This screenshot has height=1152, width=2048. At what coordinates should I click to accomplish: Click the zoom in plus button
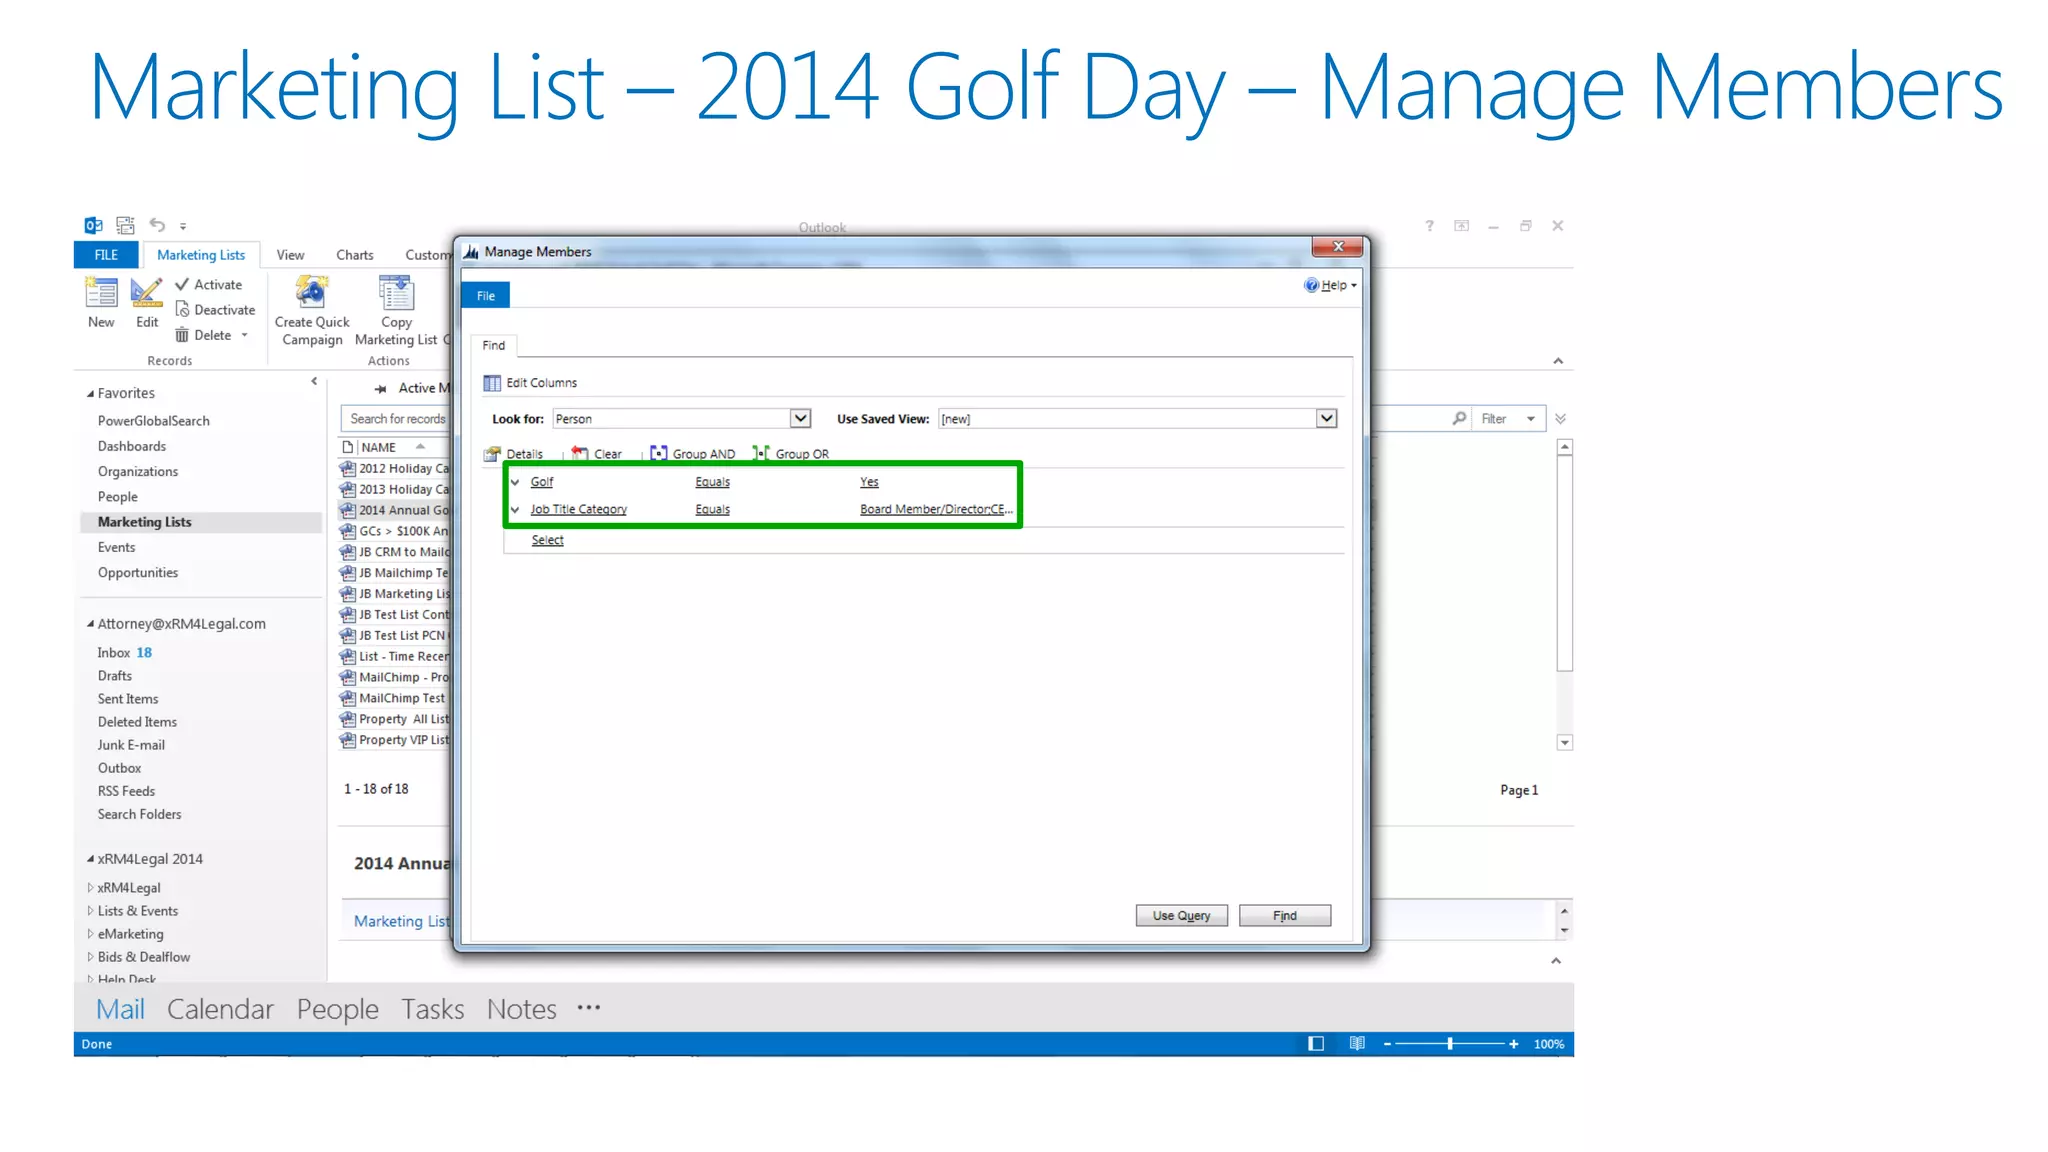(1514, 1044)
